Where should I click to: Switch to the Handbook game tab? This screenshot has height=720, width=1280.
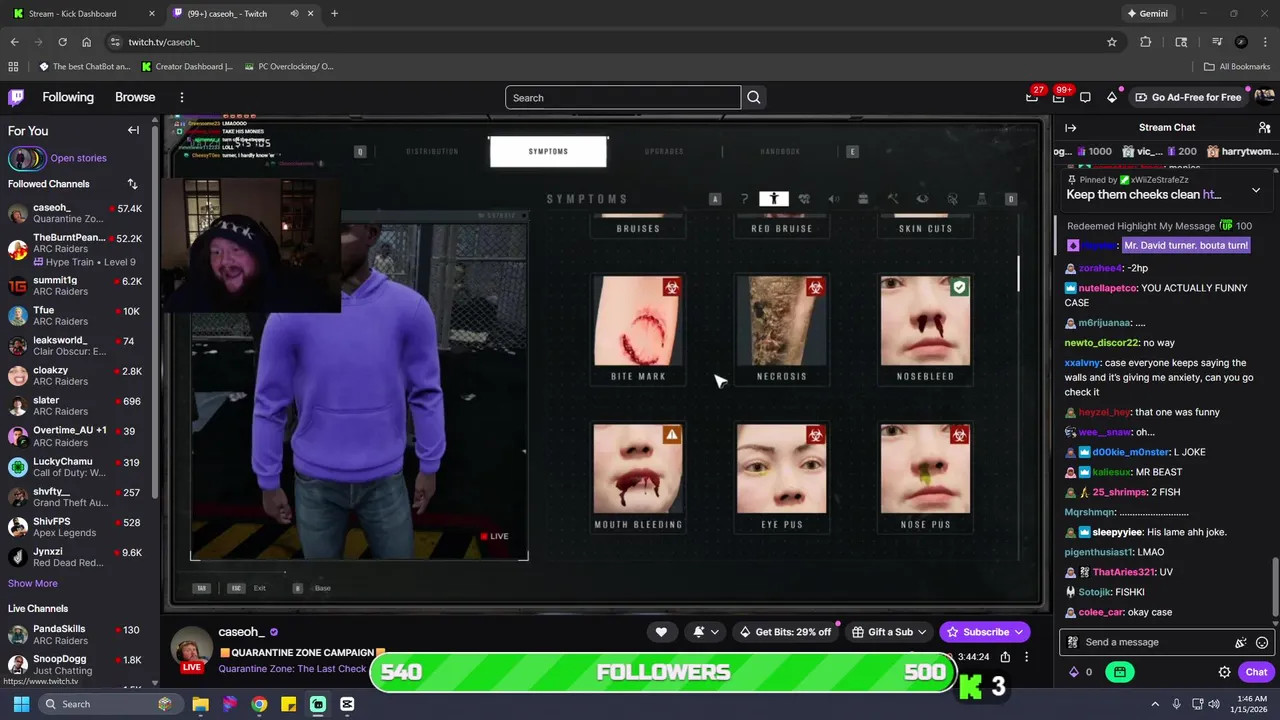coord(780,151)
